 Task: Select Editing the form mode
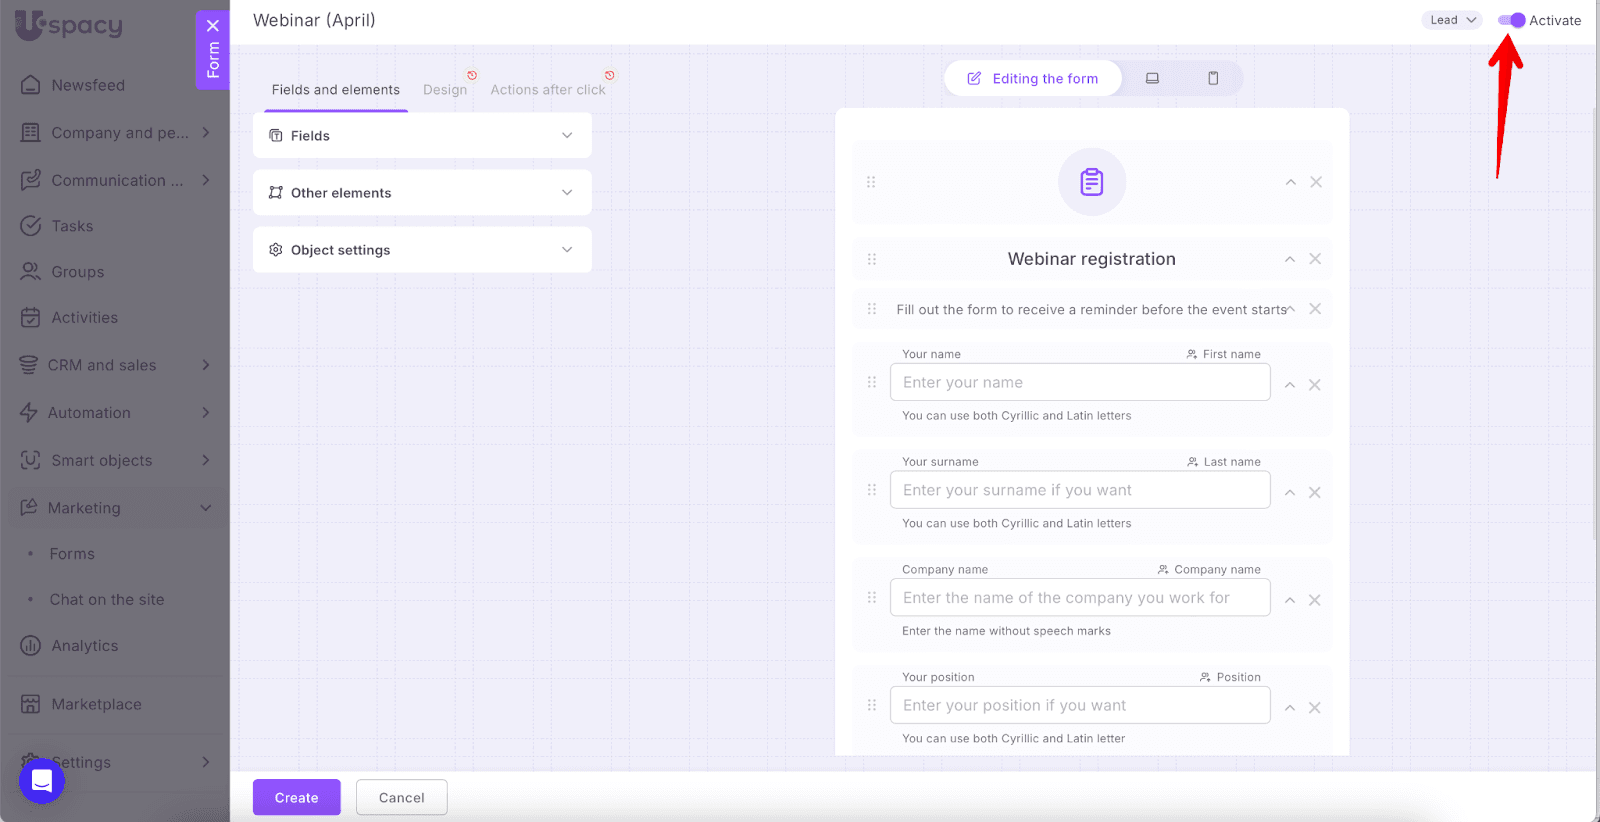[1032, 78]
